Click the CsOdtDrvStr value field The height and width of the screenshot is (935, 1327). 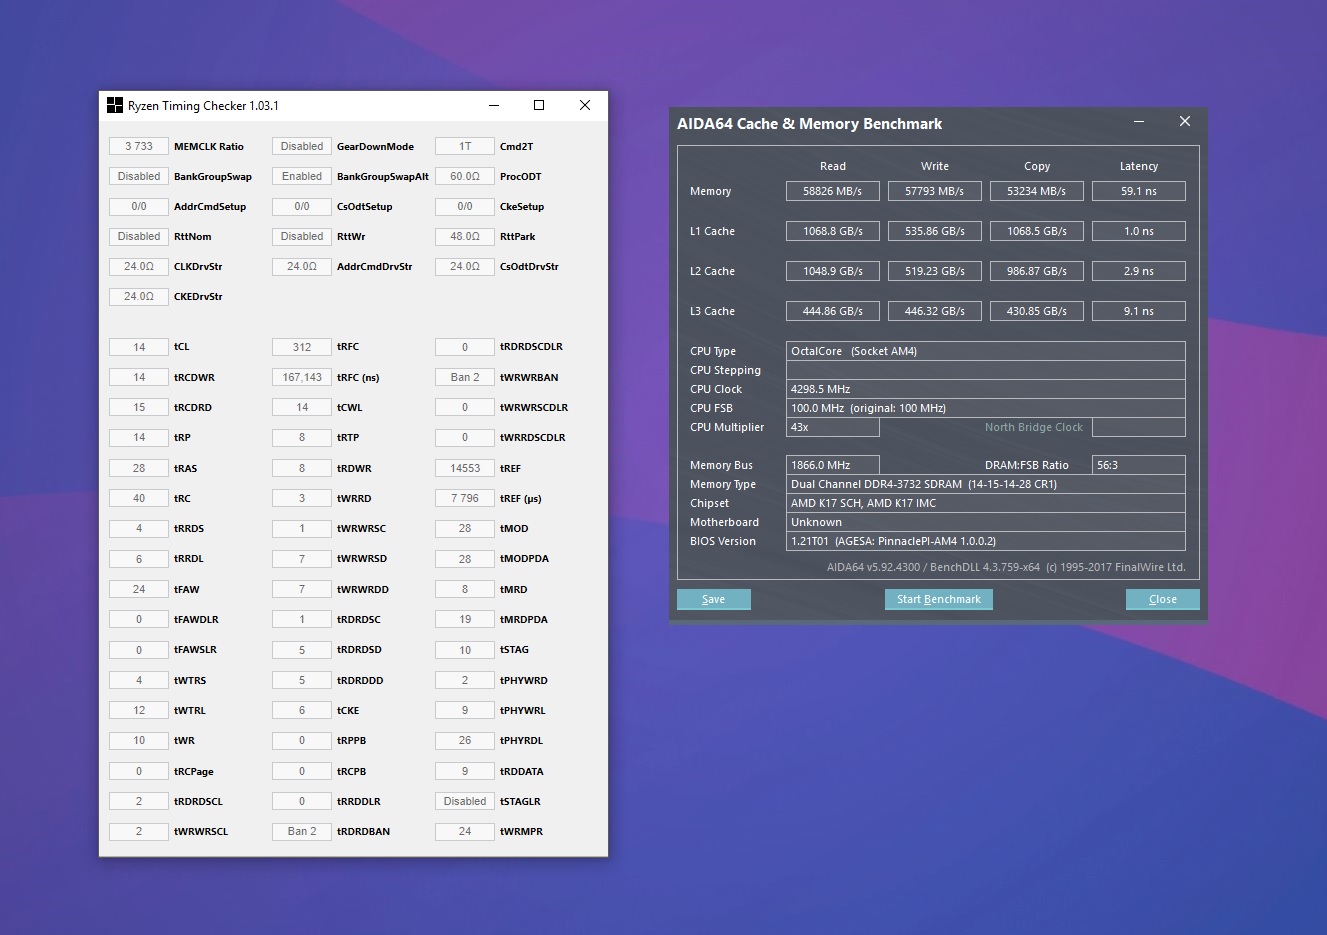pos(465,266)
